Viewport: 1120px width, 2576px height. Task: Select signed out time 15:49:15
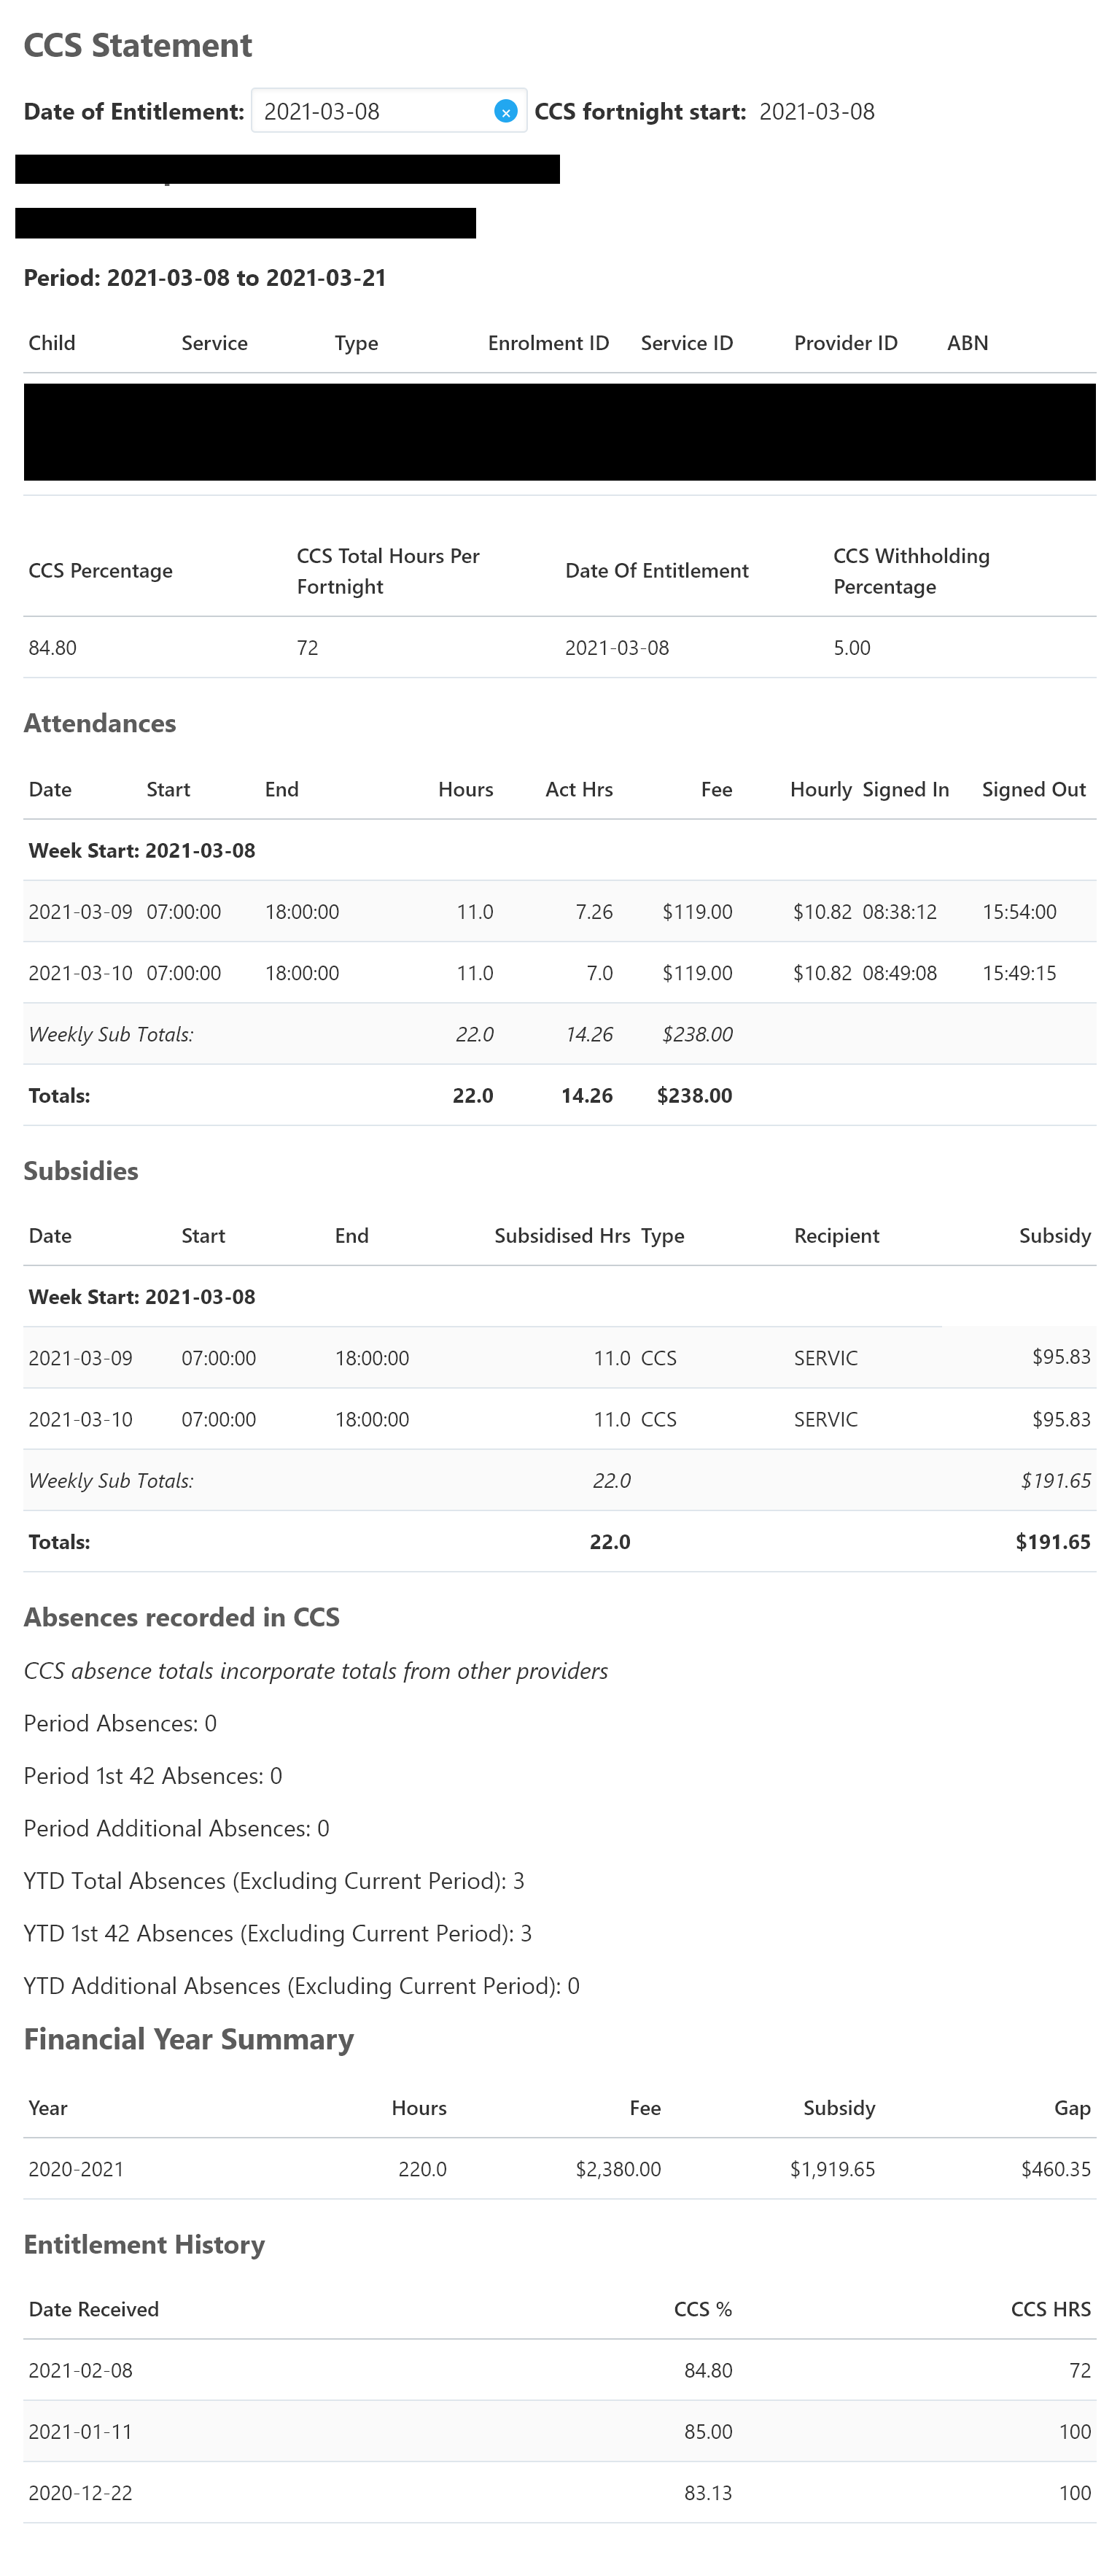1019,973
